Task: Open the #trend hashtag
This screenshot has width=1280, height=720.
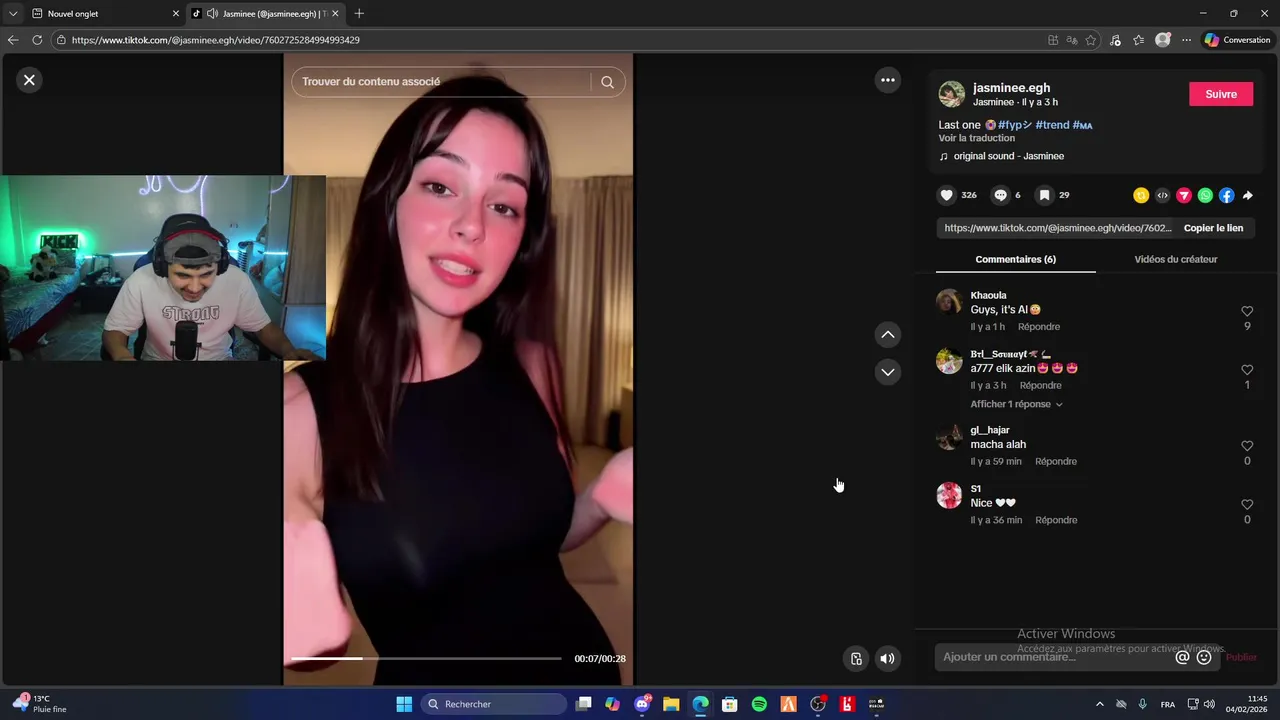Action: (1052, 125)
